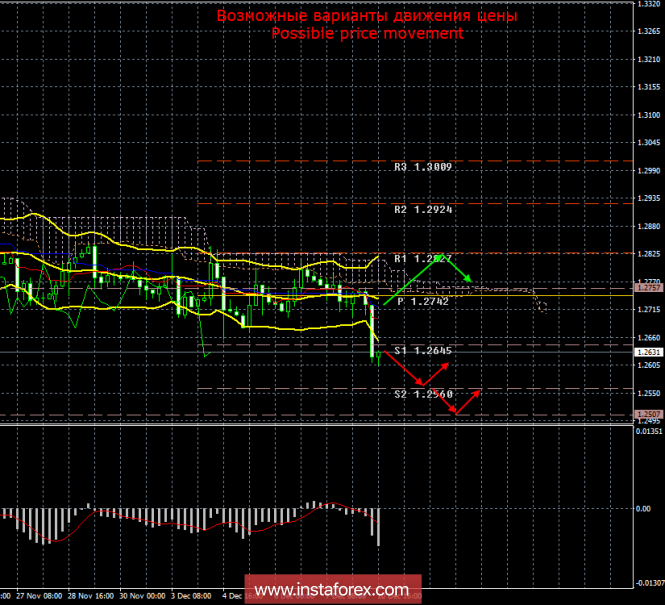Click the MACD indicator 0.00 level label
This screenshot has width=665, height=605.
[x=645, y=508]
